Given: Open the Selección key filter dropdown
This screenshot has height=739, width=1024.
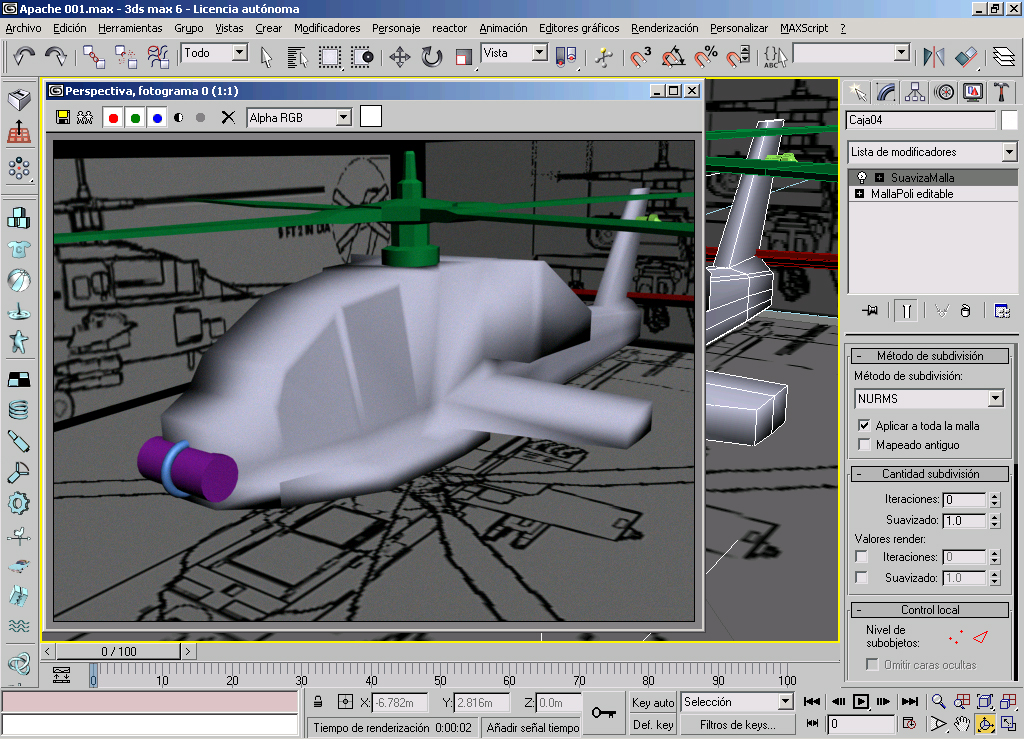Looking at the screenshot, I should [785, 702].
